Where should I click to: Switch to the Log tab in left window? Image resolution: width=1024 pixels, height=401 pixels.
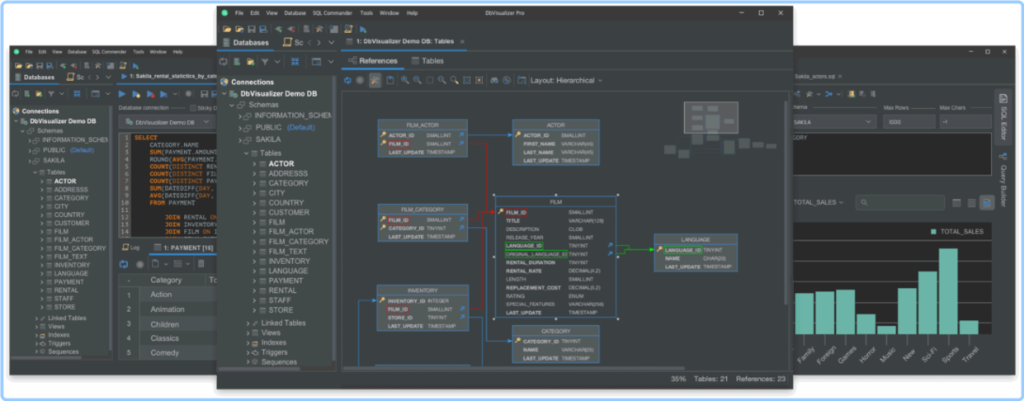(131, 248)
